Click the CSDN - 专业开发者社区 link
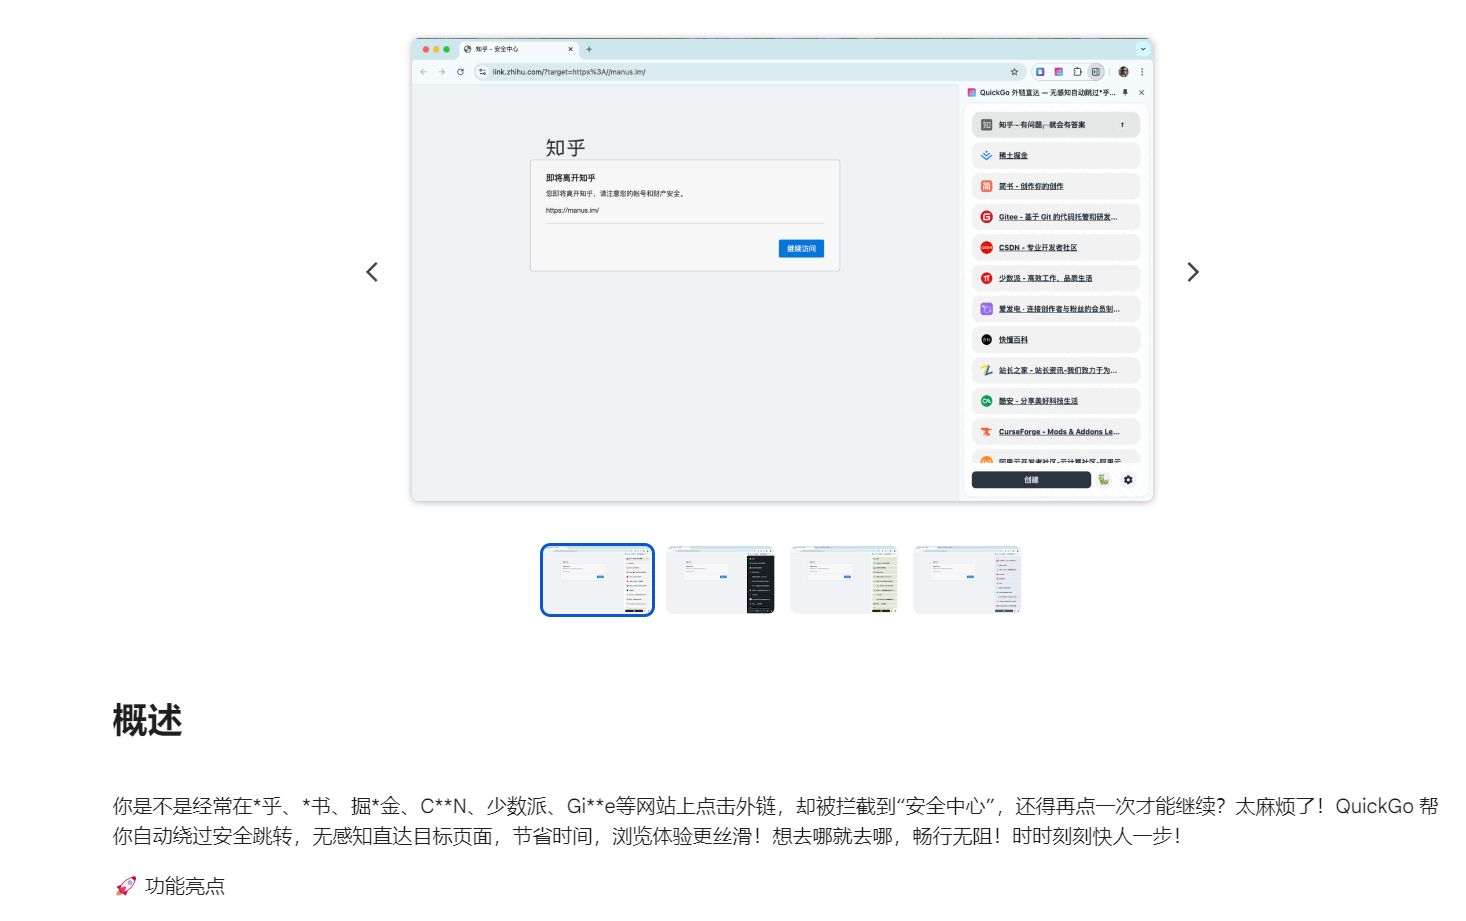Screen dimensions: 1466x921 (1038, 248)
